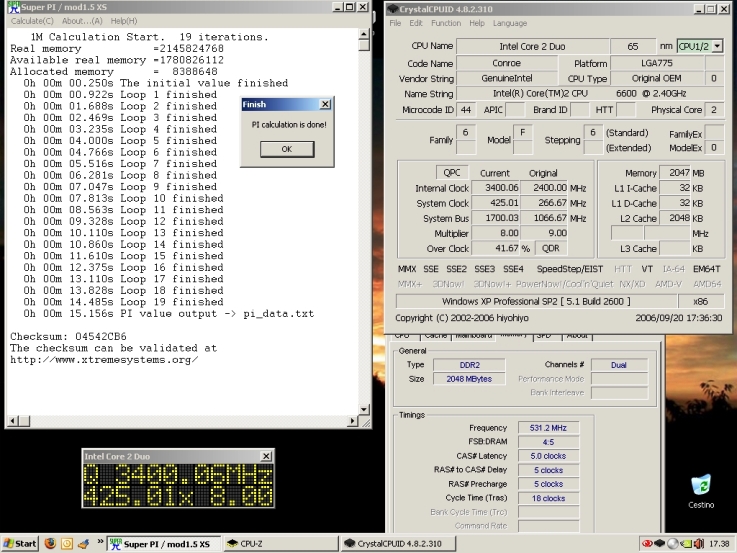Select the About tab in CPU-Z

tap(577, 335)
